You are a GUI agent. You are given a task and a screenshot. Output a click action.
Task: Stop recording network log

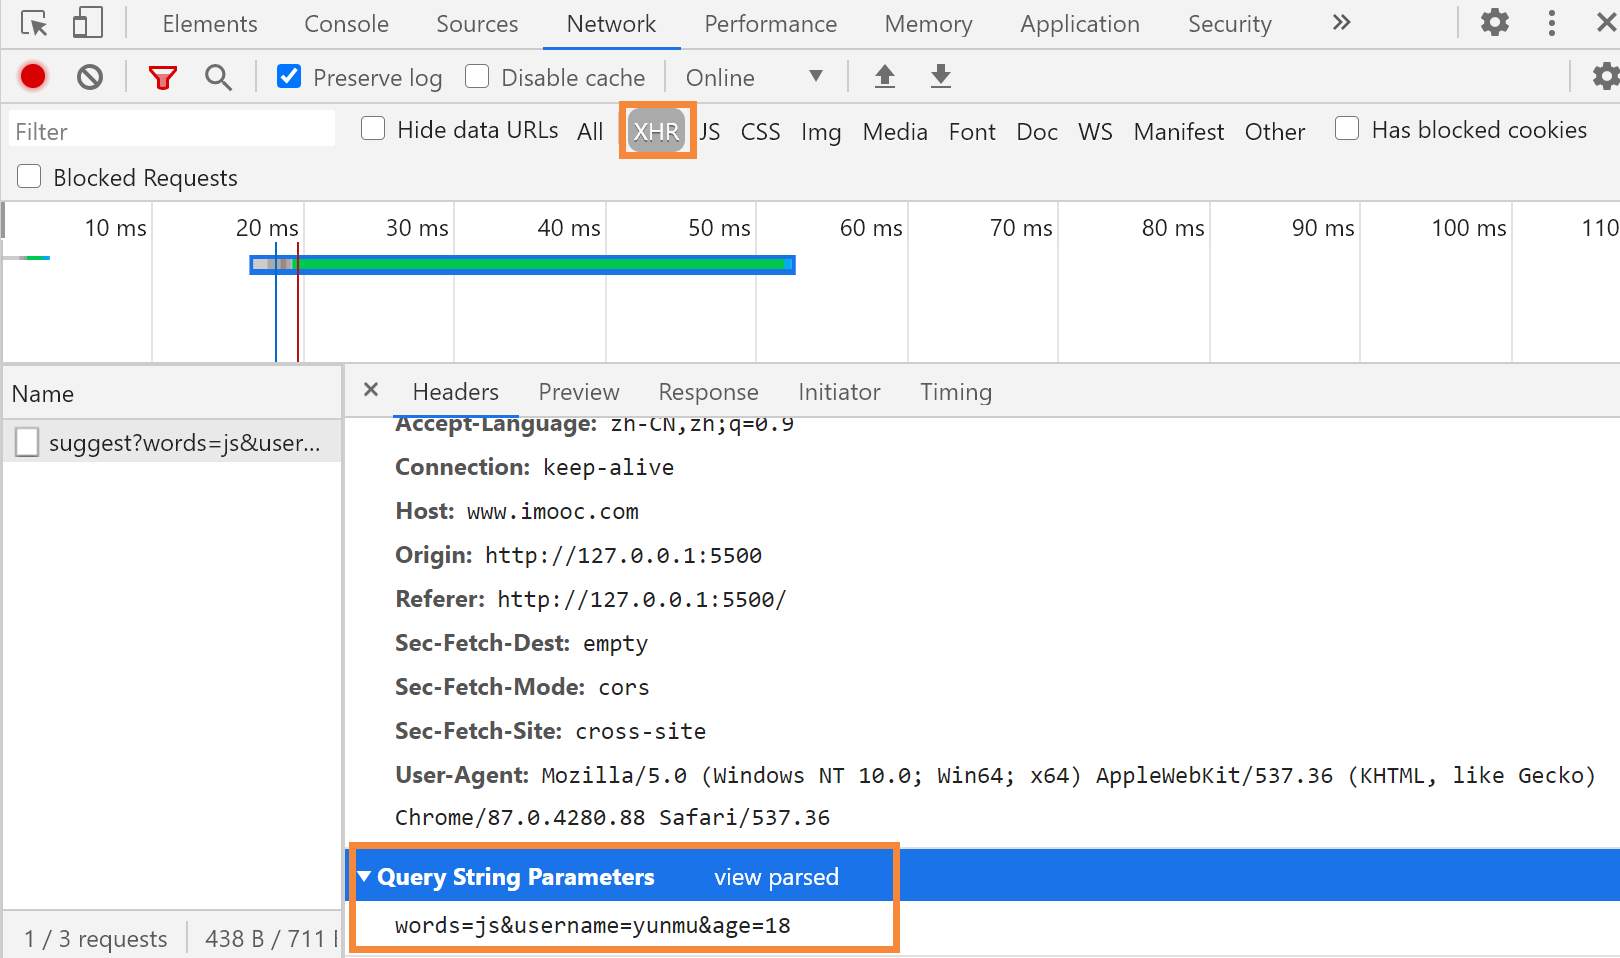click(x=33, y=77)
